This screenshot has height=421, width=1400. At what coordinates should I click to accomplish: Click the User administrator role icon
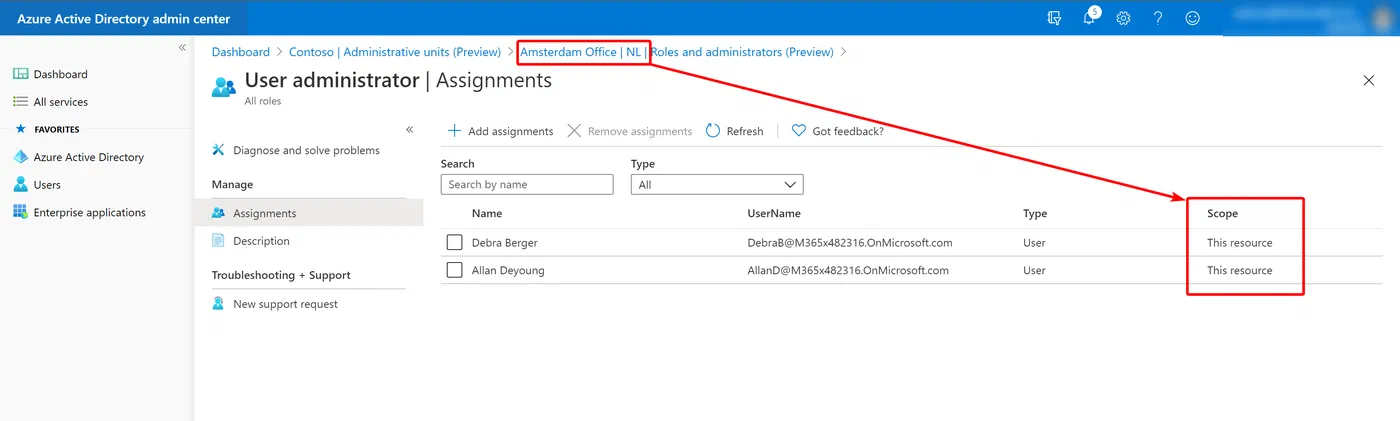(224, 86)
